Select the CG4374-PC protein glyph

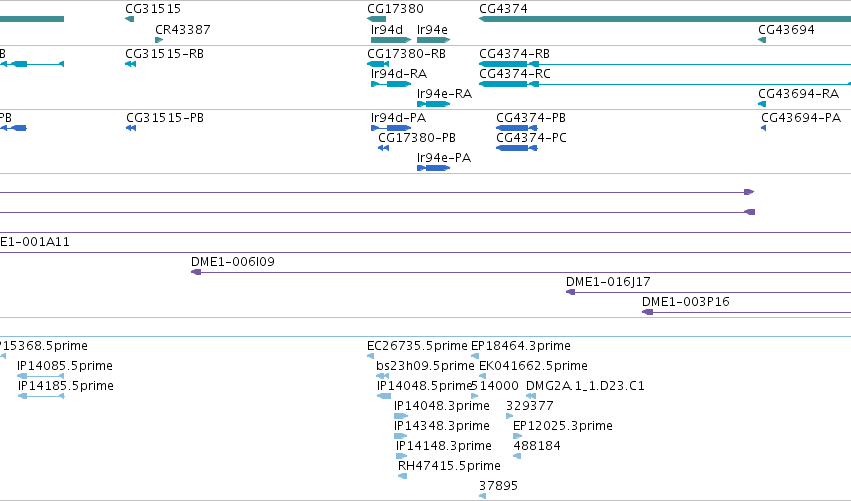point(517,148)
